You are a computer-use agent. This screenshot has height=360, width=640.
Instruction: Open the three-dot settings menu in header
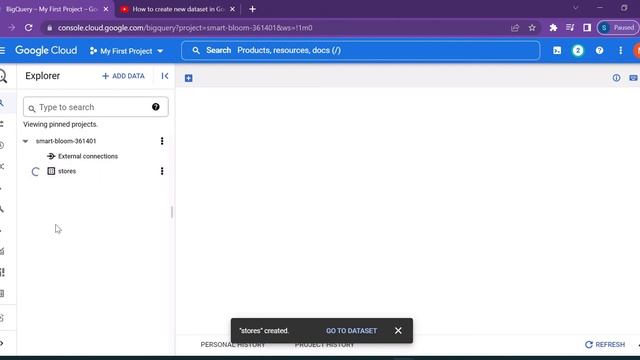tap(620, 51)
